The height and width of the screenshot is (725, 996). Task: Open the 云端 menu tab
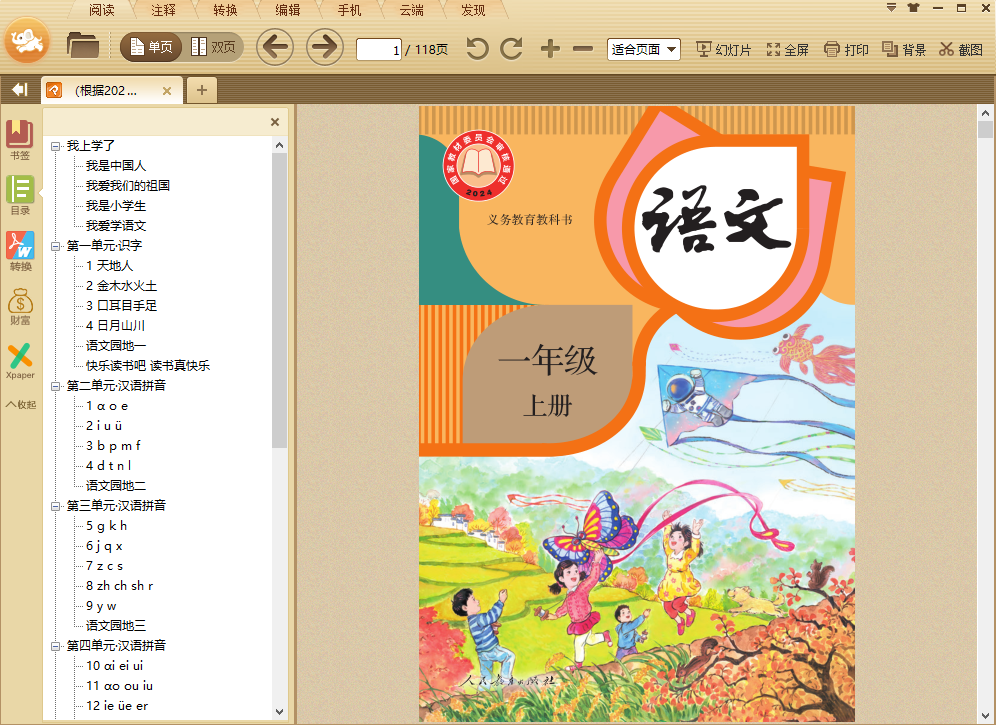(411, 10)
